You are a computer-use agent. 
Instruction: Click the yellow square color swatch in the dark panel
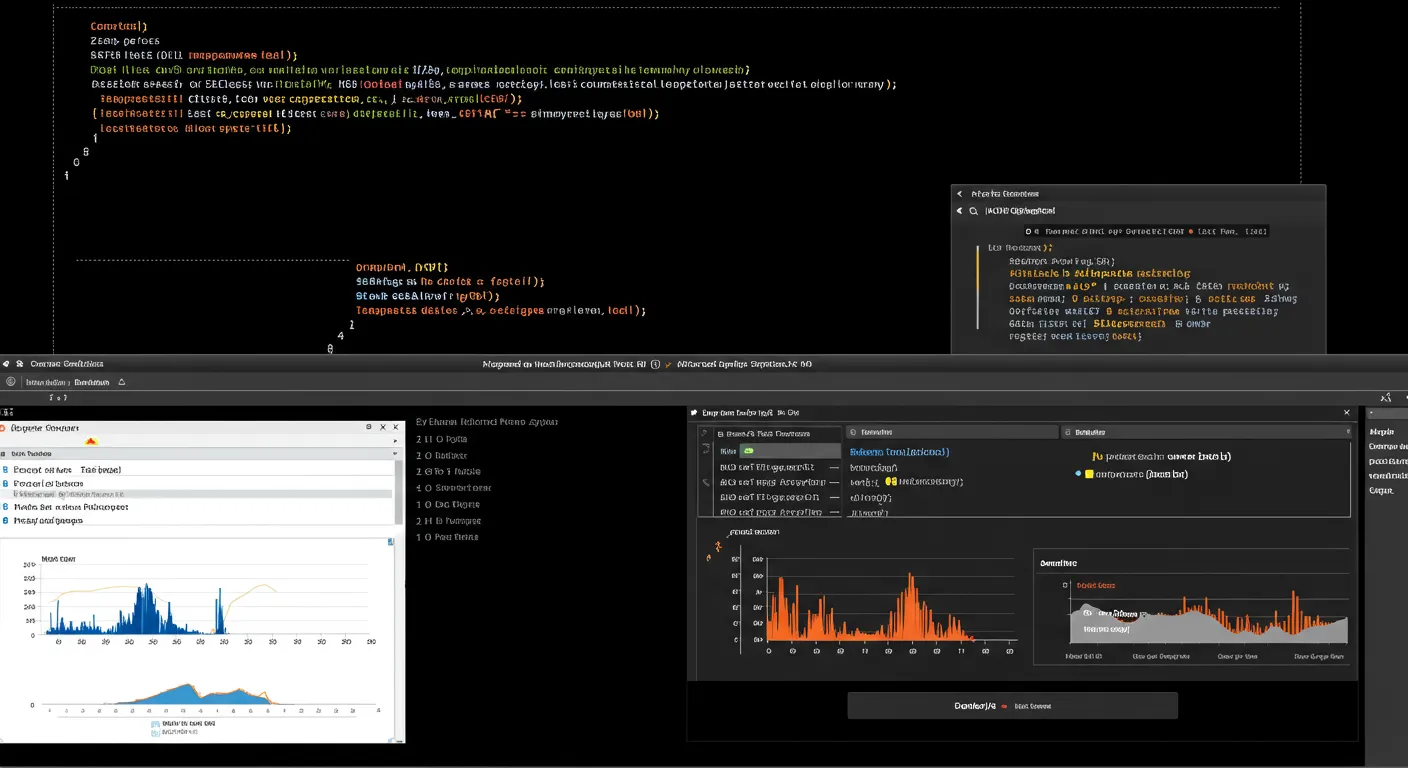tap(1089, 474)
